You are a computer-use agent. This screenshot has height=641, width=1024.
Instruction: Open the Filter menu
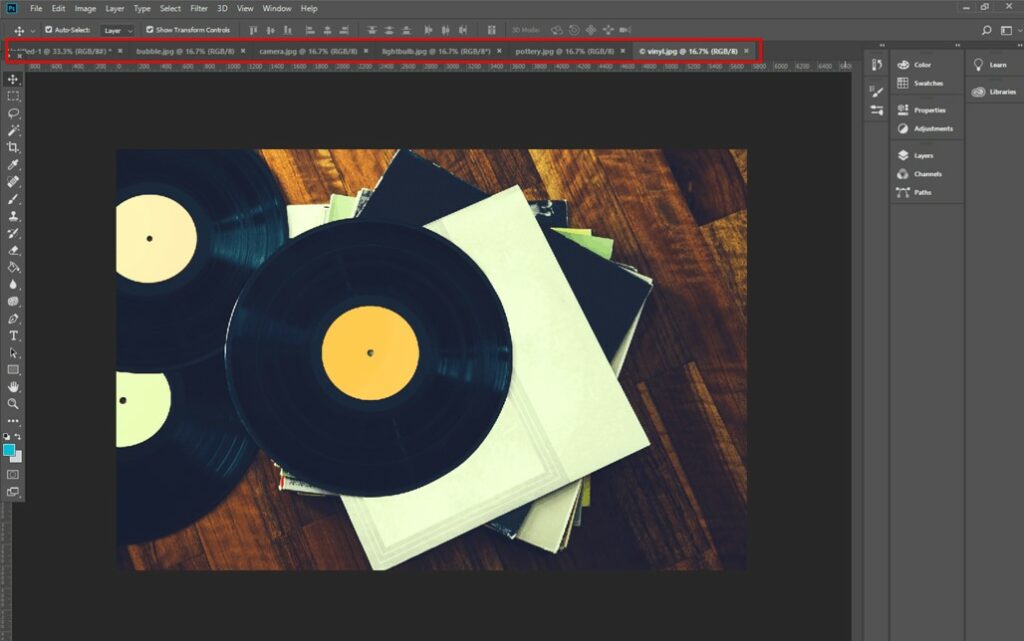pos(199,8)
